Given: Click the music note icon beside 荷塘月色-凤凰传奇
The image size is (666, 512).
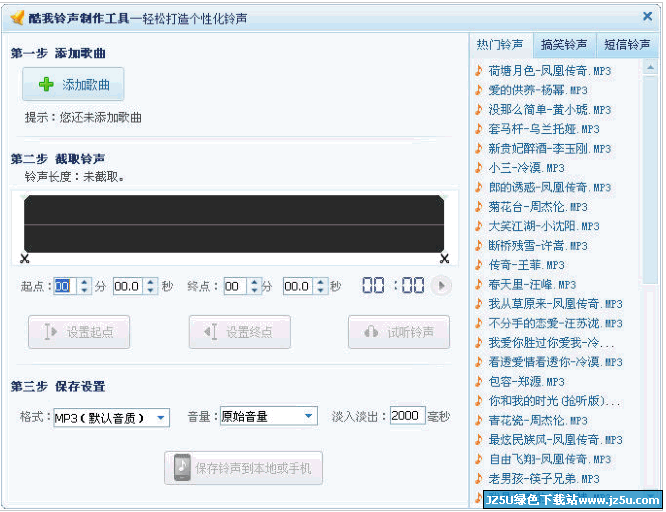Looking at the screenshot, I should point(479,71).
